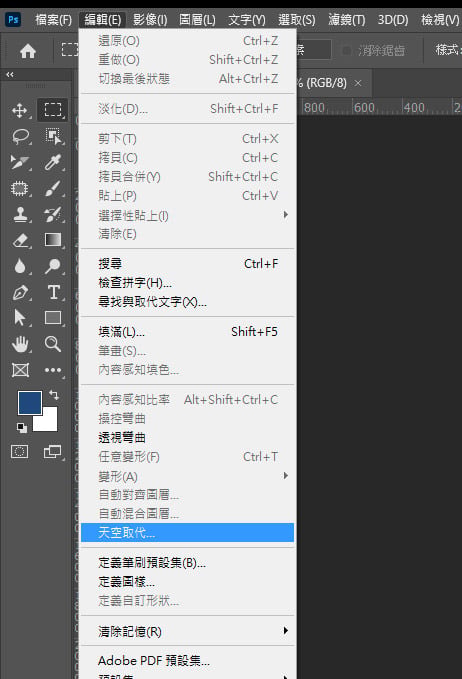The height and width of the screenshot is (679, 462).
Task: Open the white background color picker
Action: pyautogui.click(x=50, y=424)
